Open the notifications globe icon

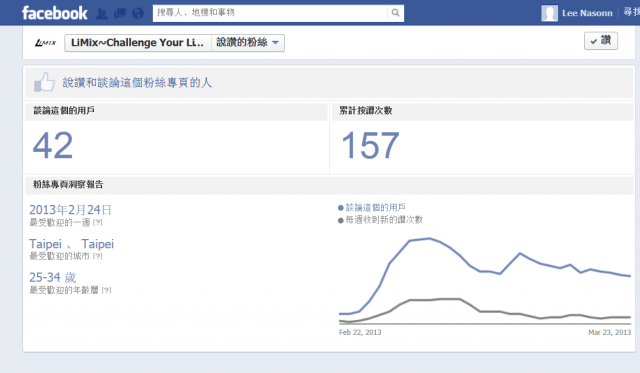138,14
